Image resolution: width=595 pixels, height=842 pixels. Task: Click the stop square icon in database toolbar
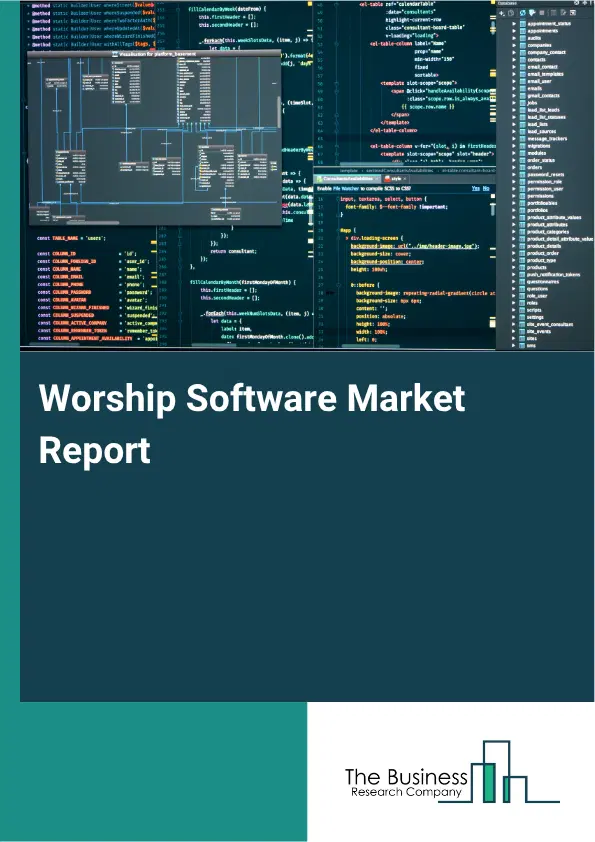click(x=542, y=13)
